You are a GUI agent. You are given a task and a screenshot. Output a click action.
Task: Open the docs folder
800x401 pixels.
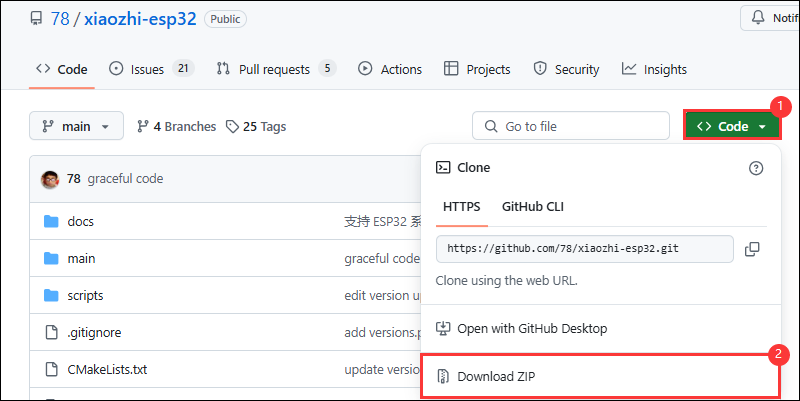[80, 221]
